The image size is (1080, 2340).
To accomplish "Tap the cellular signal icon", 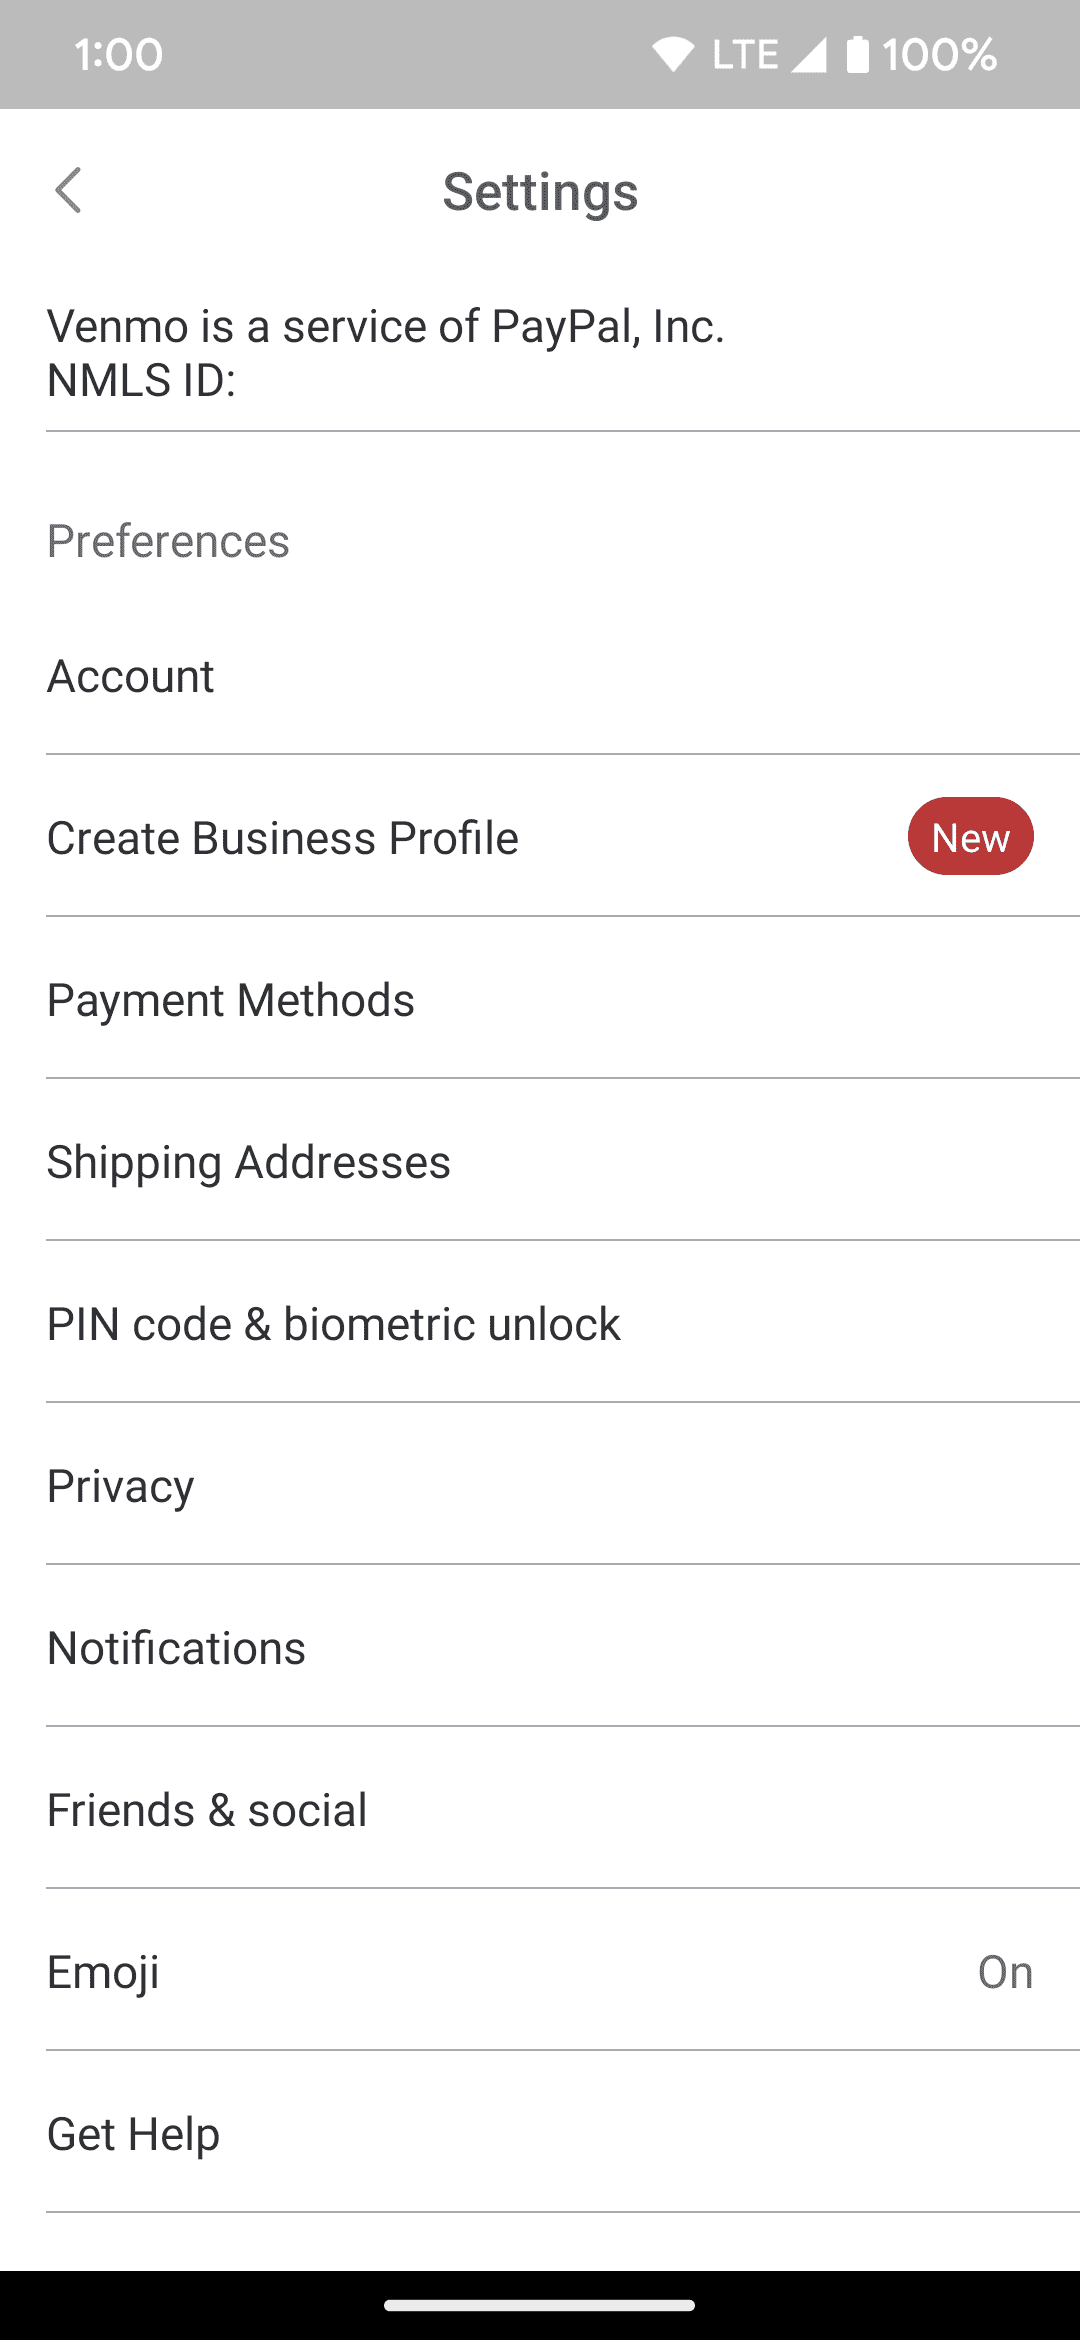I will 808,54.
